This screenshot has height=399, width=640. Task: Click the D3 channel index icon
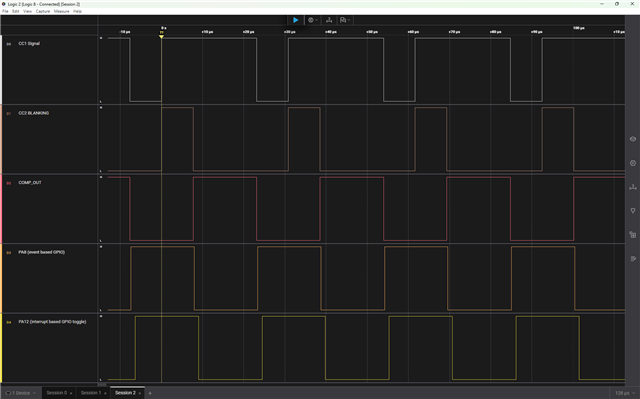pyautogui.click(x=9, y=253)
